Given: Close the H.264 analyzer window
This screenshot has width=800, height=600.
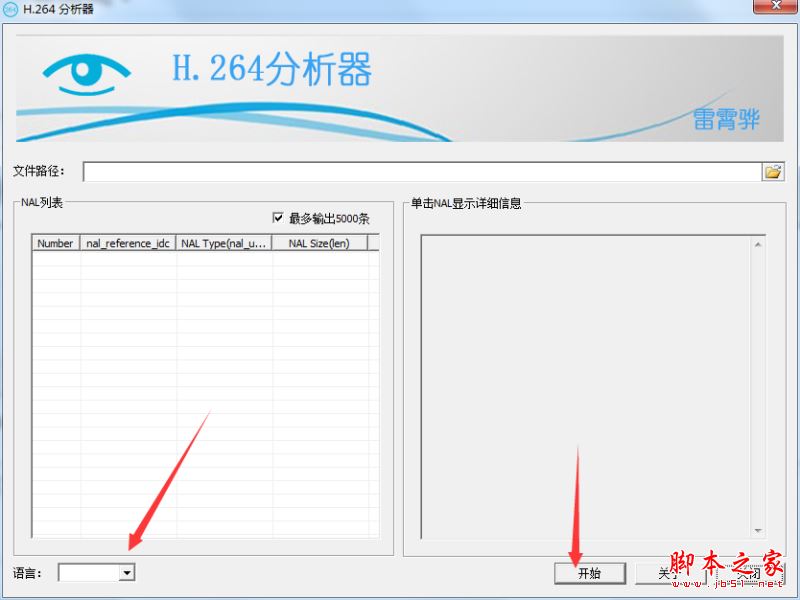Looking at the screenshot, I should pyautogui.click(x=776, y=6).
